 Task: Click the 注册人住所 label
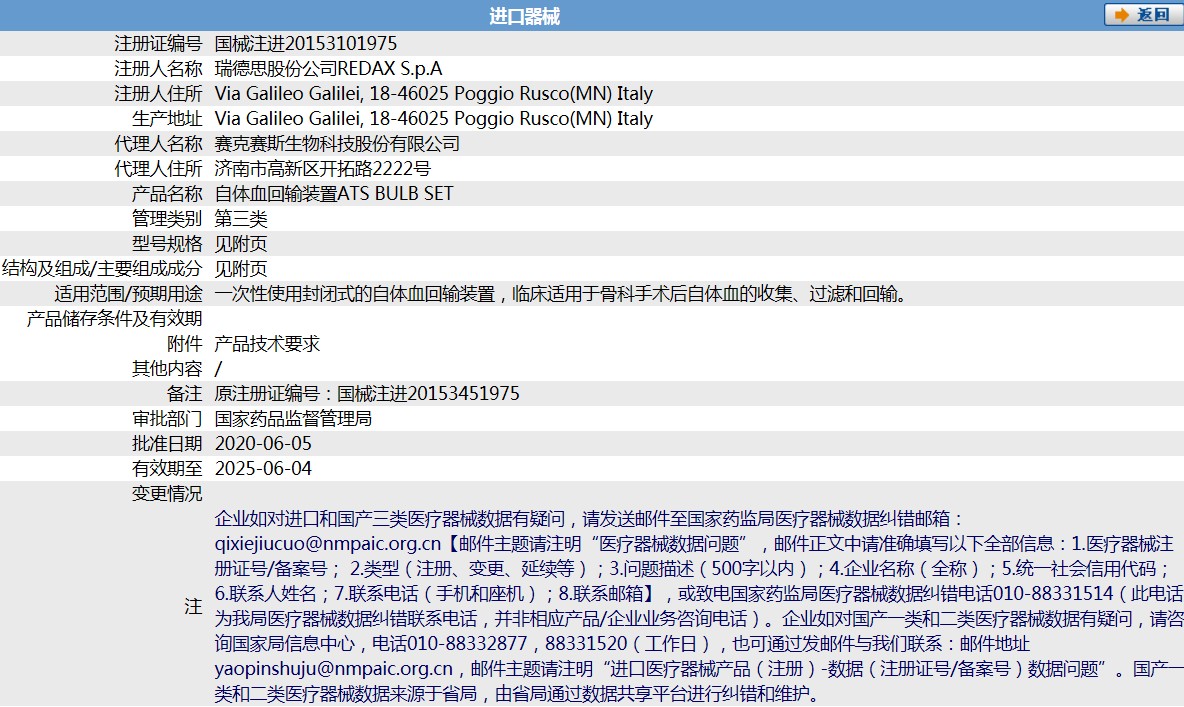coord(159,94)
